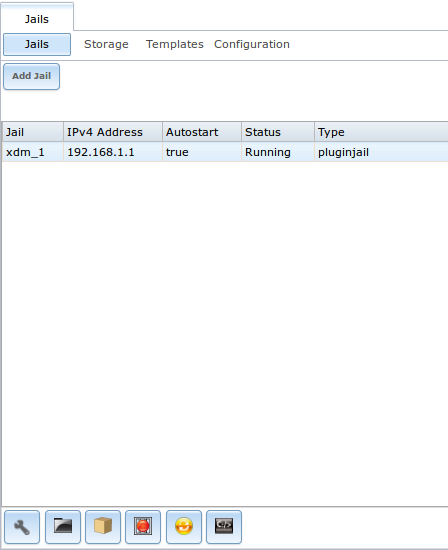Select the Jails sub-tab button

[37, 44]
